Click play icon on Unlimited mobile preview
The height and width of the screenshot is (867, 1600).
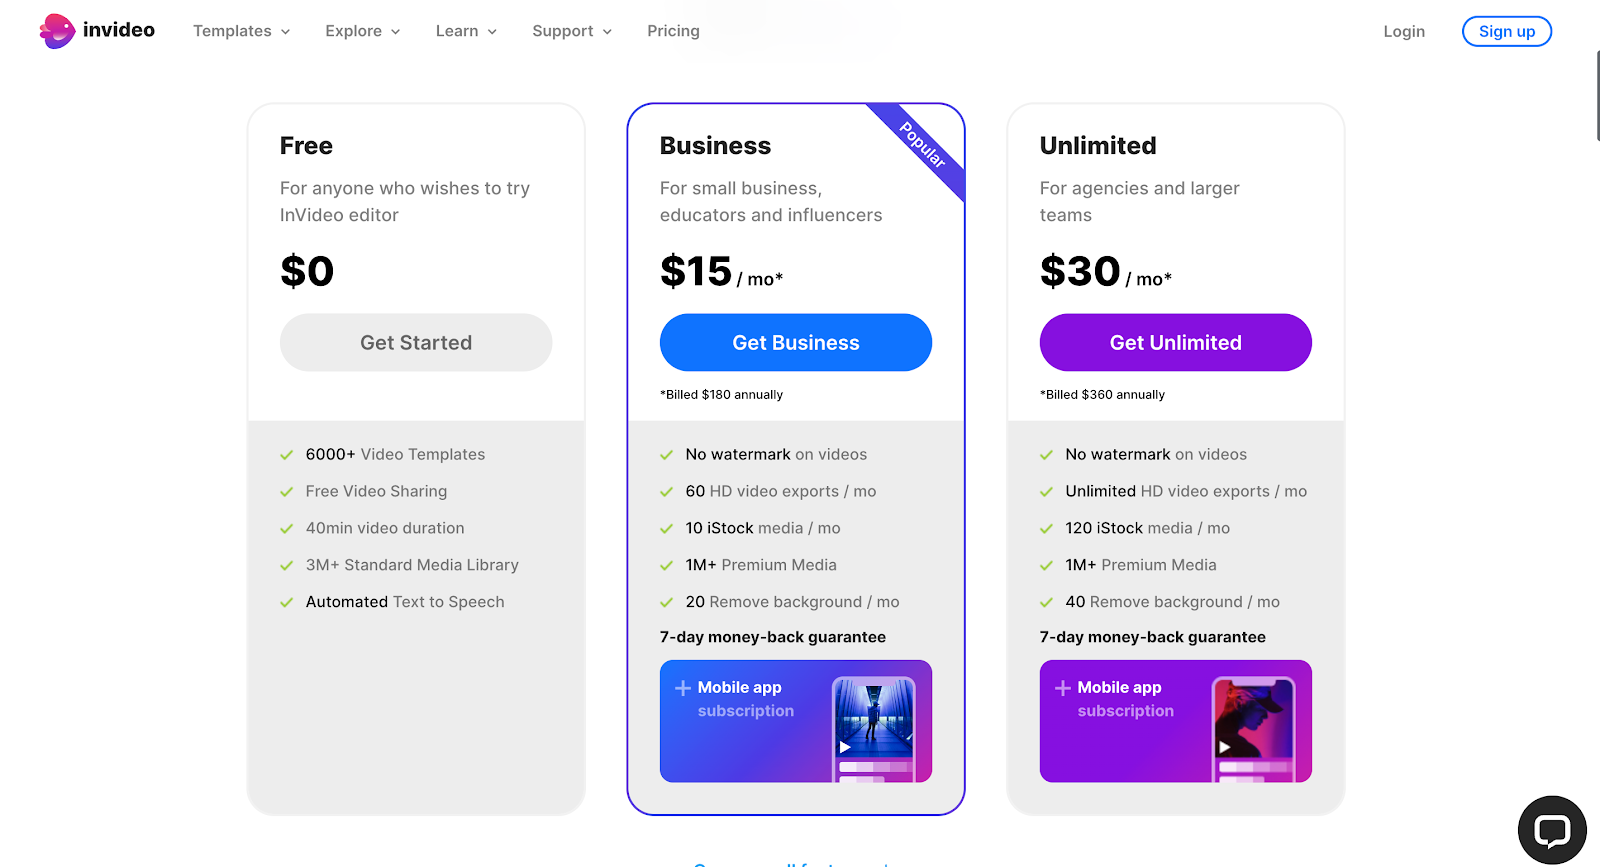[x=1224, y=747]
